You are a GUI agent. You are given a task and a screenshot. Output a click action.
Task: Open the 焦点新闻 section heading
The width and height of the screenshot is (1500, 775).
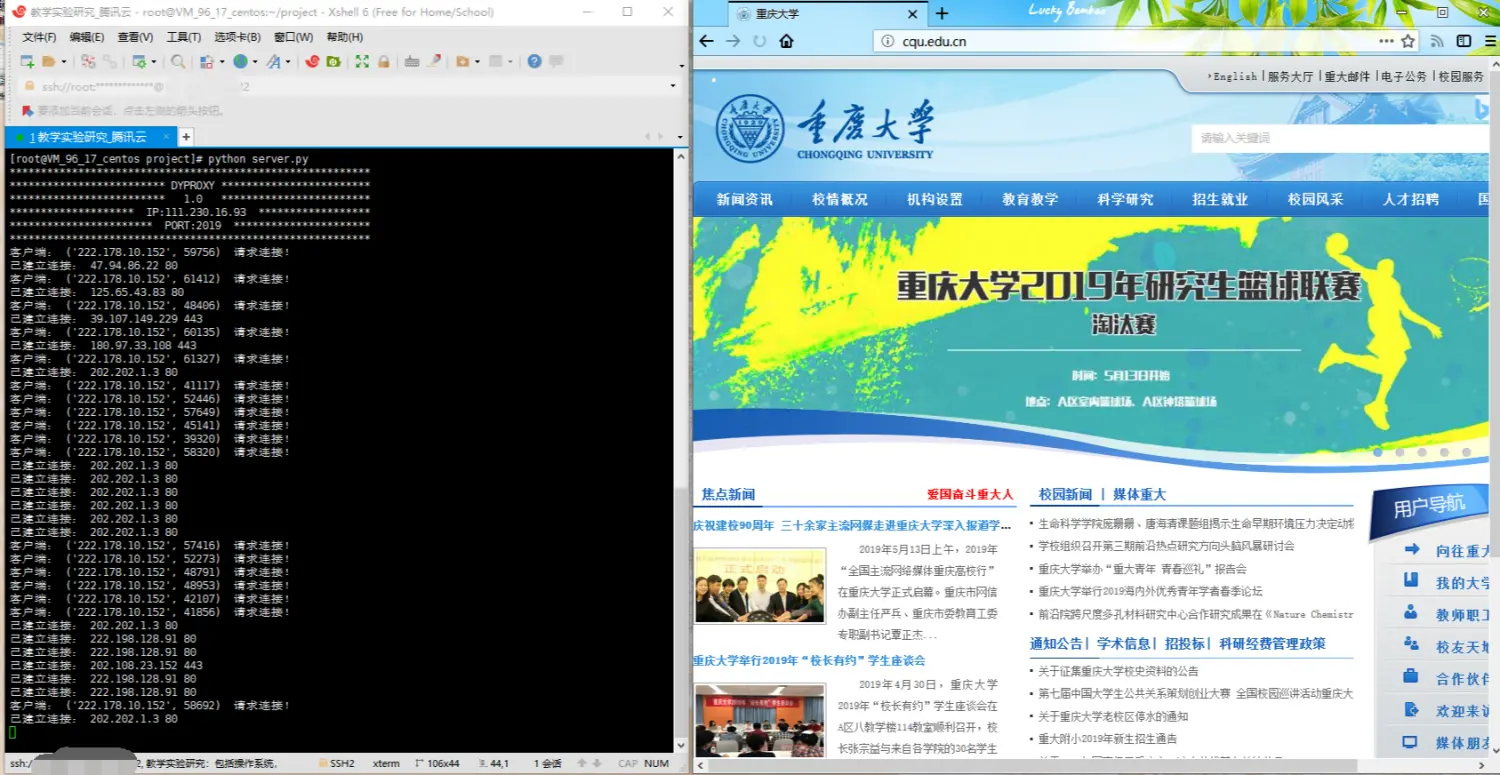pyautogui.click(x=728, y=494)
